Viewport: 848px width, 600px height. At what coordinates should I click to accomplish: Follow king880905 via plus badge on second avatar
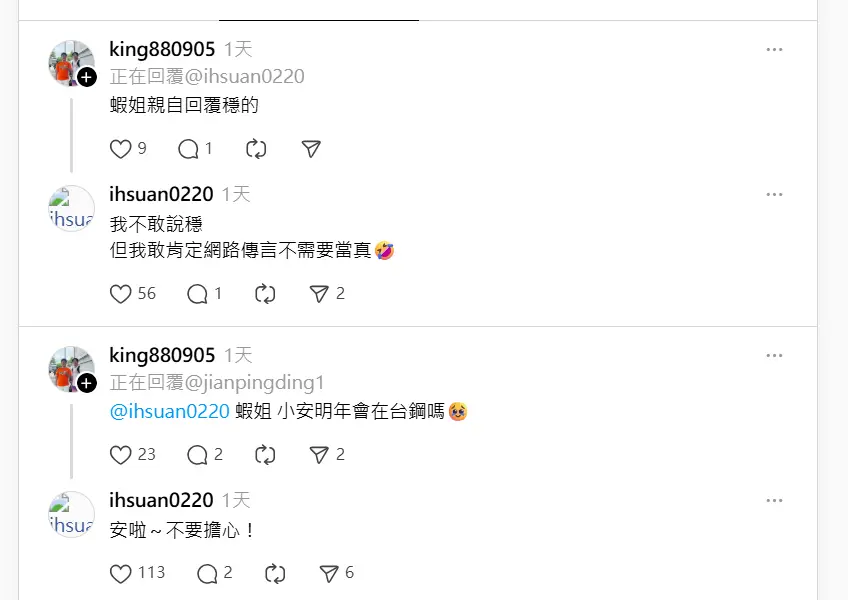point(87,383)
